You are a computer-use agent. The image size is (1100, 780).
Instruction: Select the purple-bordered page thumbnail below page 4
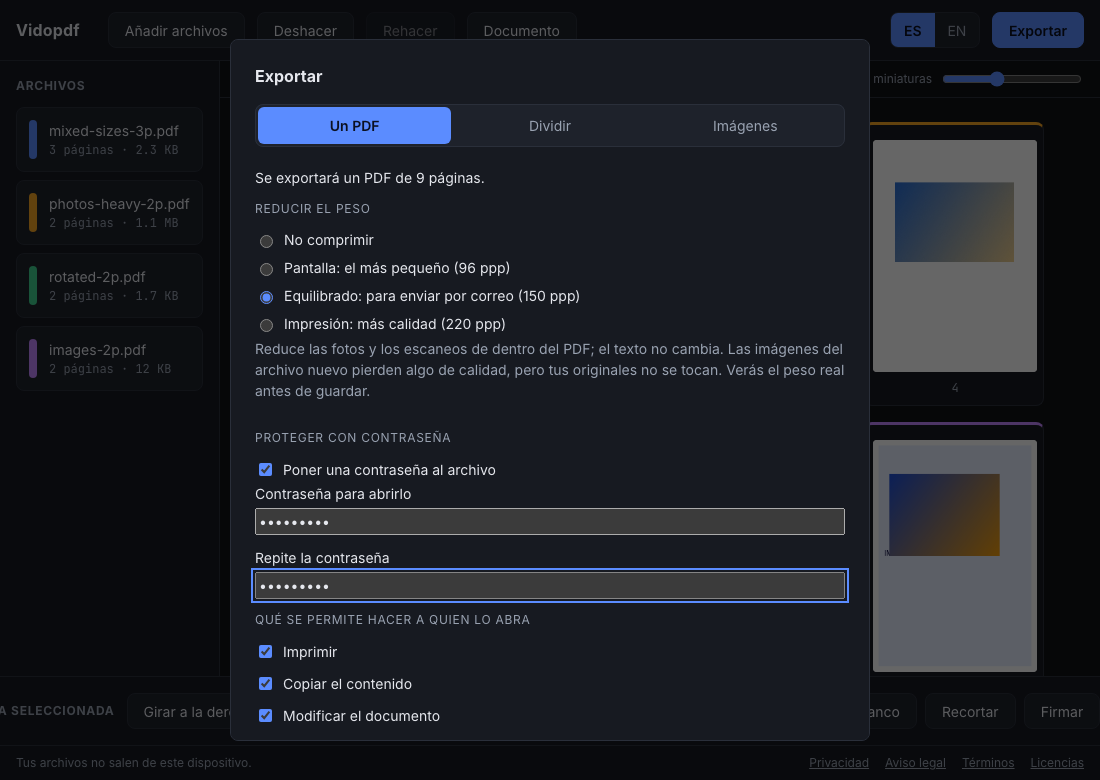tap(955, 556)
